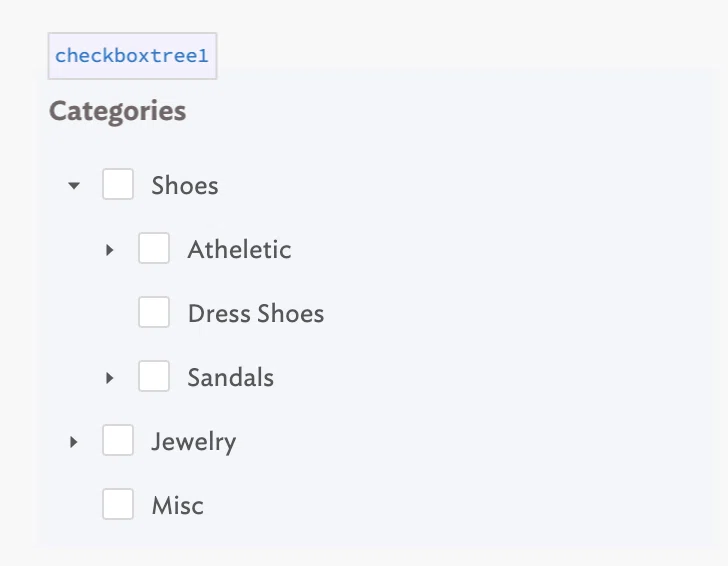Click the Dress Shoes label text
Screen dimensions: 728x566
pyautogui.click(x=256, y=313)
